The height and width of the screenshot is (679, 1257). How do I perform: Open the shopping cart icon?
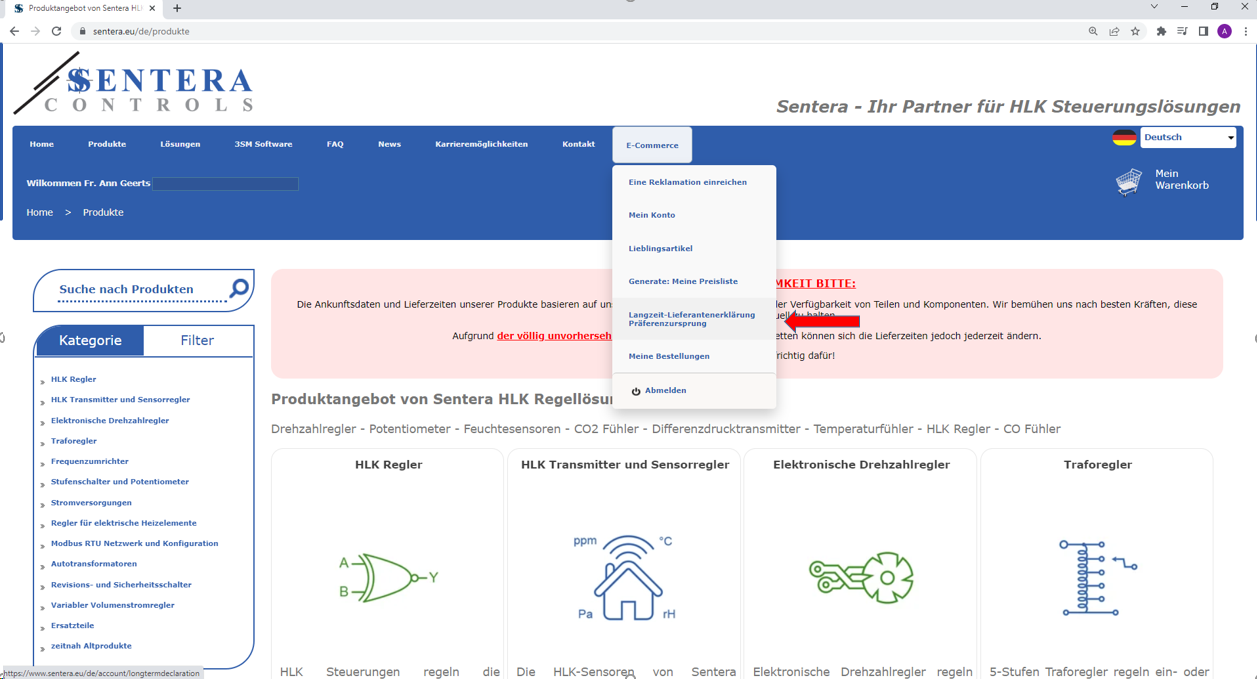pos(1129,181)
